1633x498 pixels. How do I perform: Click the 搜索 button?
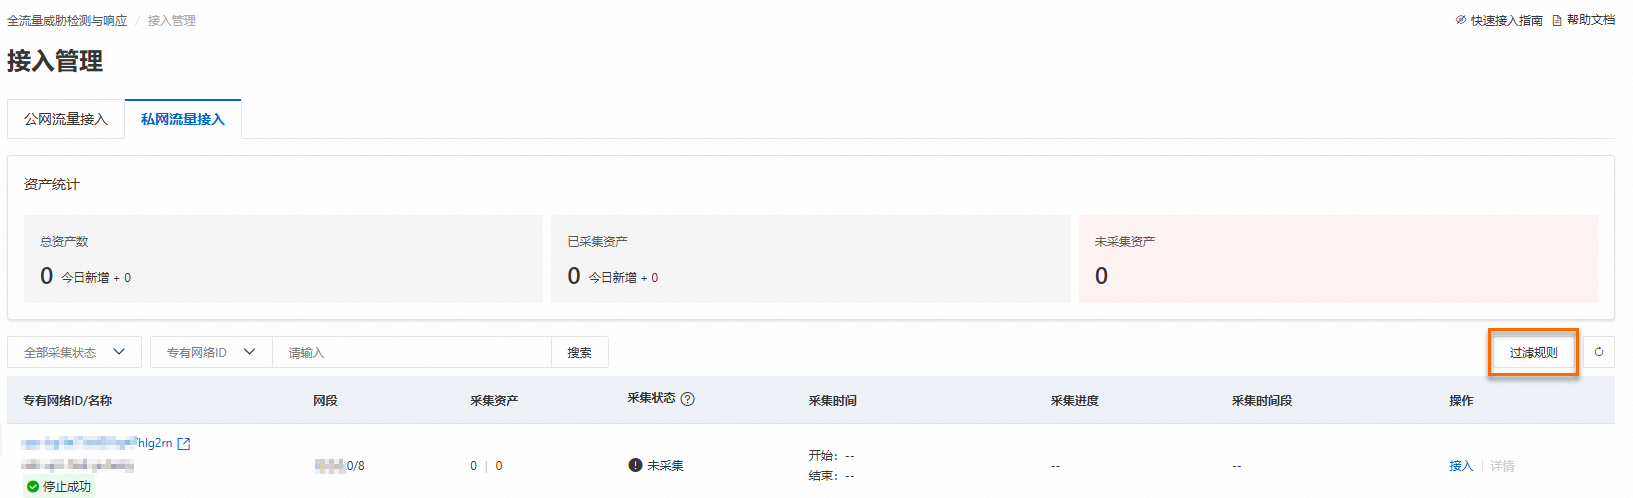point(579,352)
